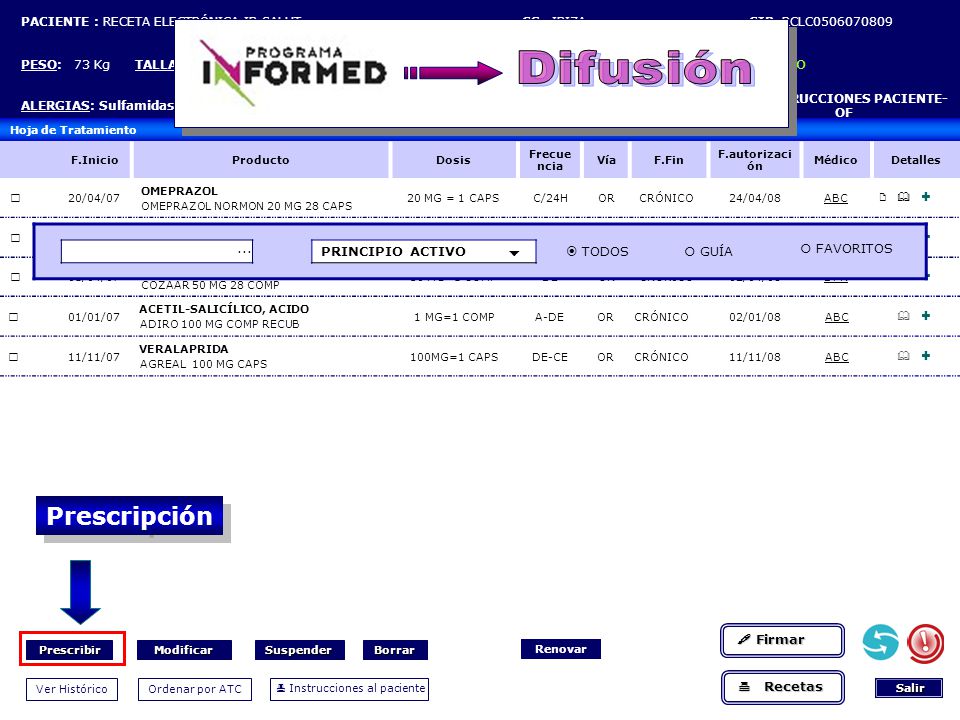Viewport: 960px width, 720px height.
Task: Select the TODOS radio option
Action: coord(571,251)
